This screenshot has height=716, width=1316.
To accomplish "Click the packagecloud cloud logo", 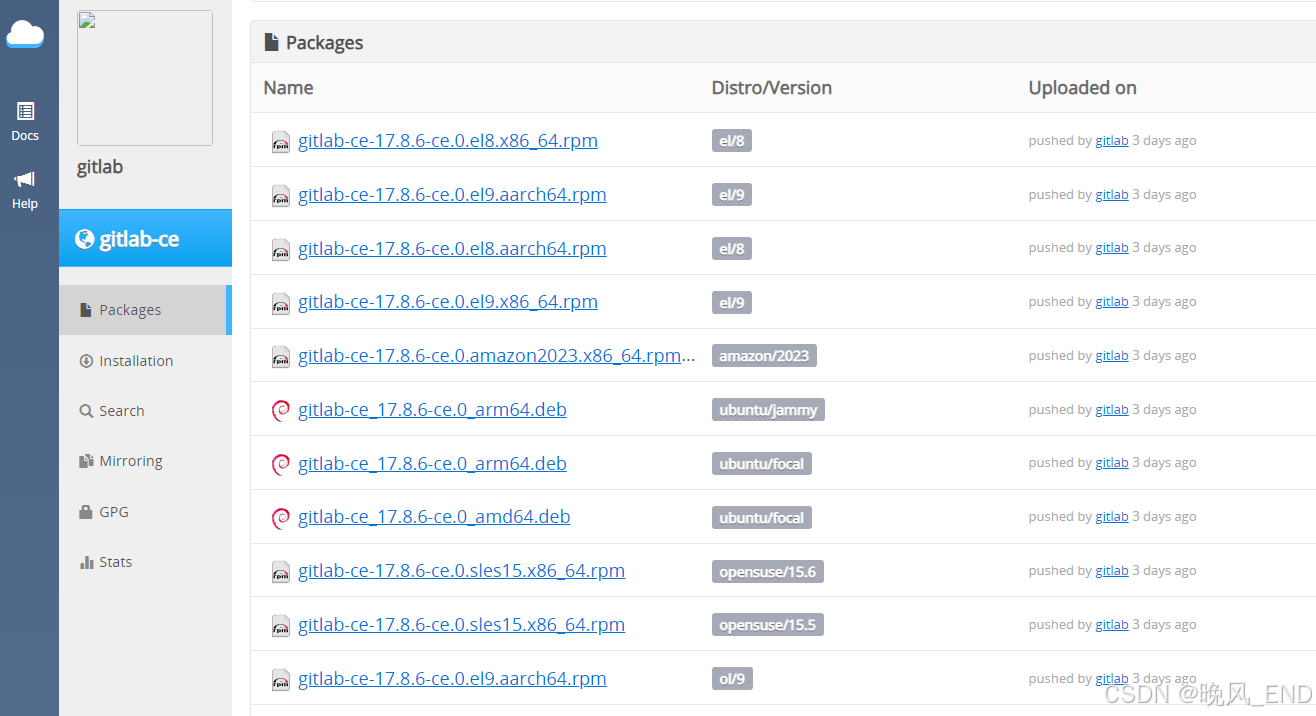I will pos(25,34).
